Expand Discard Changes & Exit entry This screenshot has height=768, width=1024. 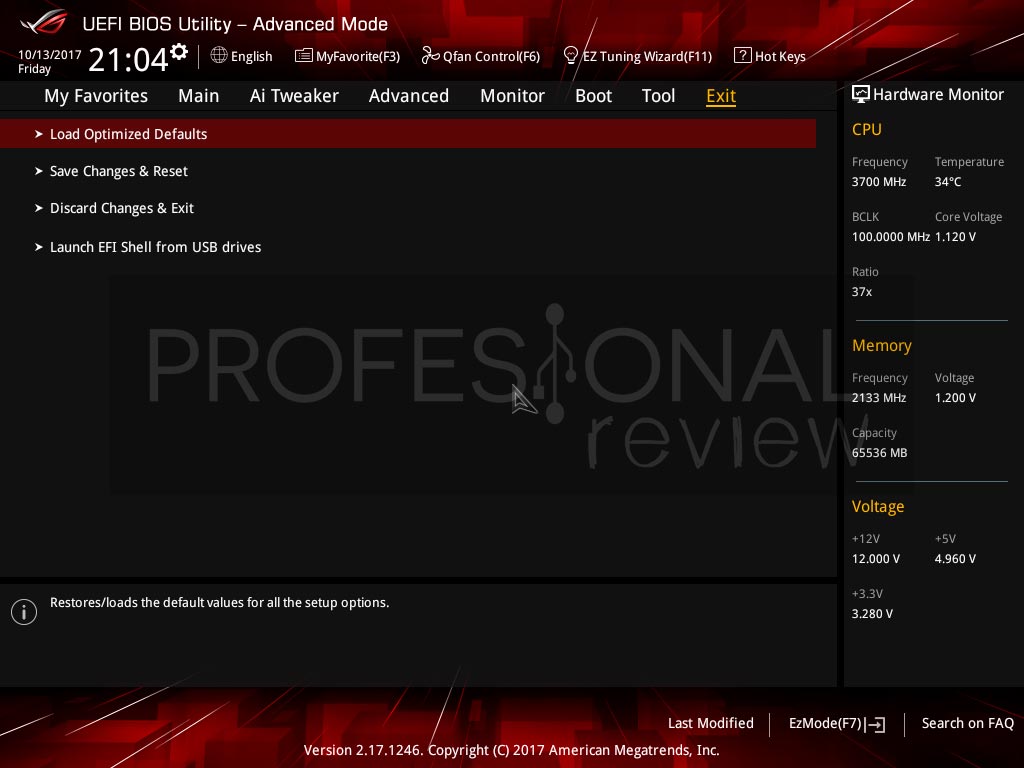pyautogui.click(x=114, y=208)
